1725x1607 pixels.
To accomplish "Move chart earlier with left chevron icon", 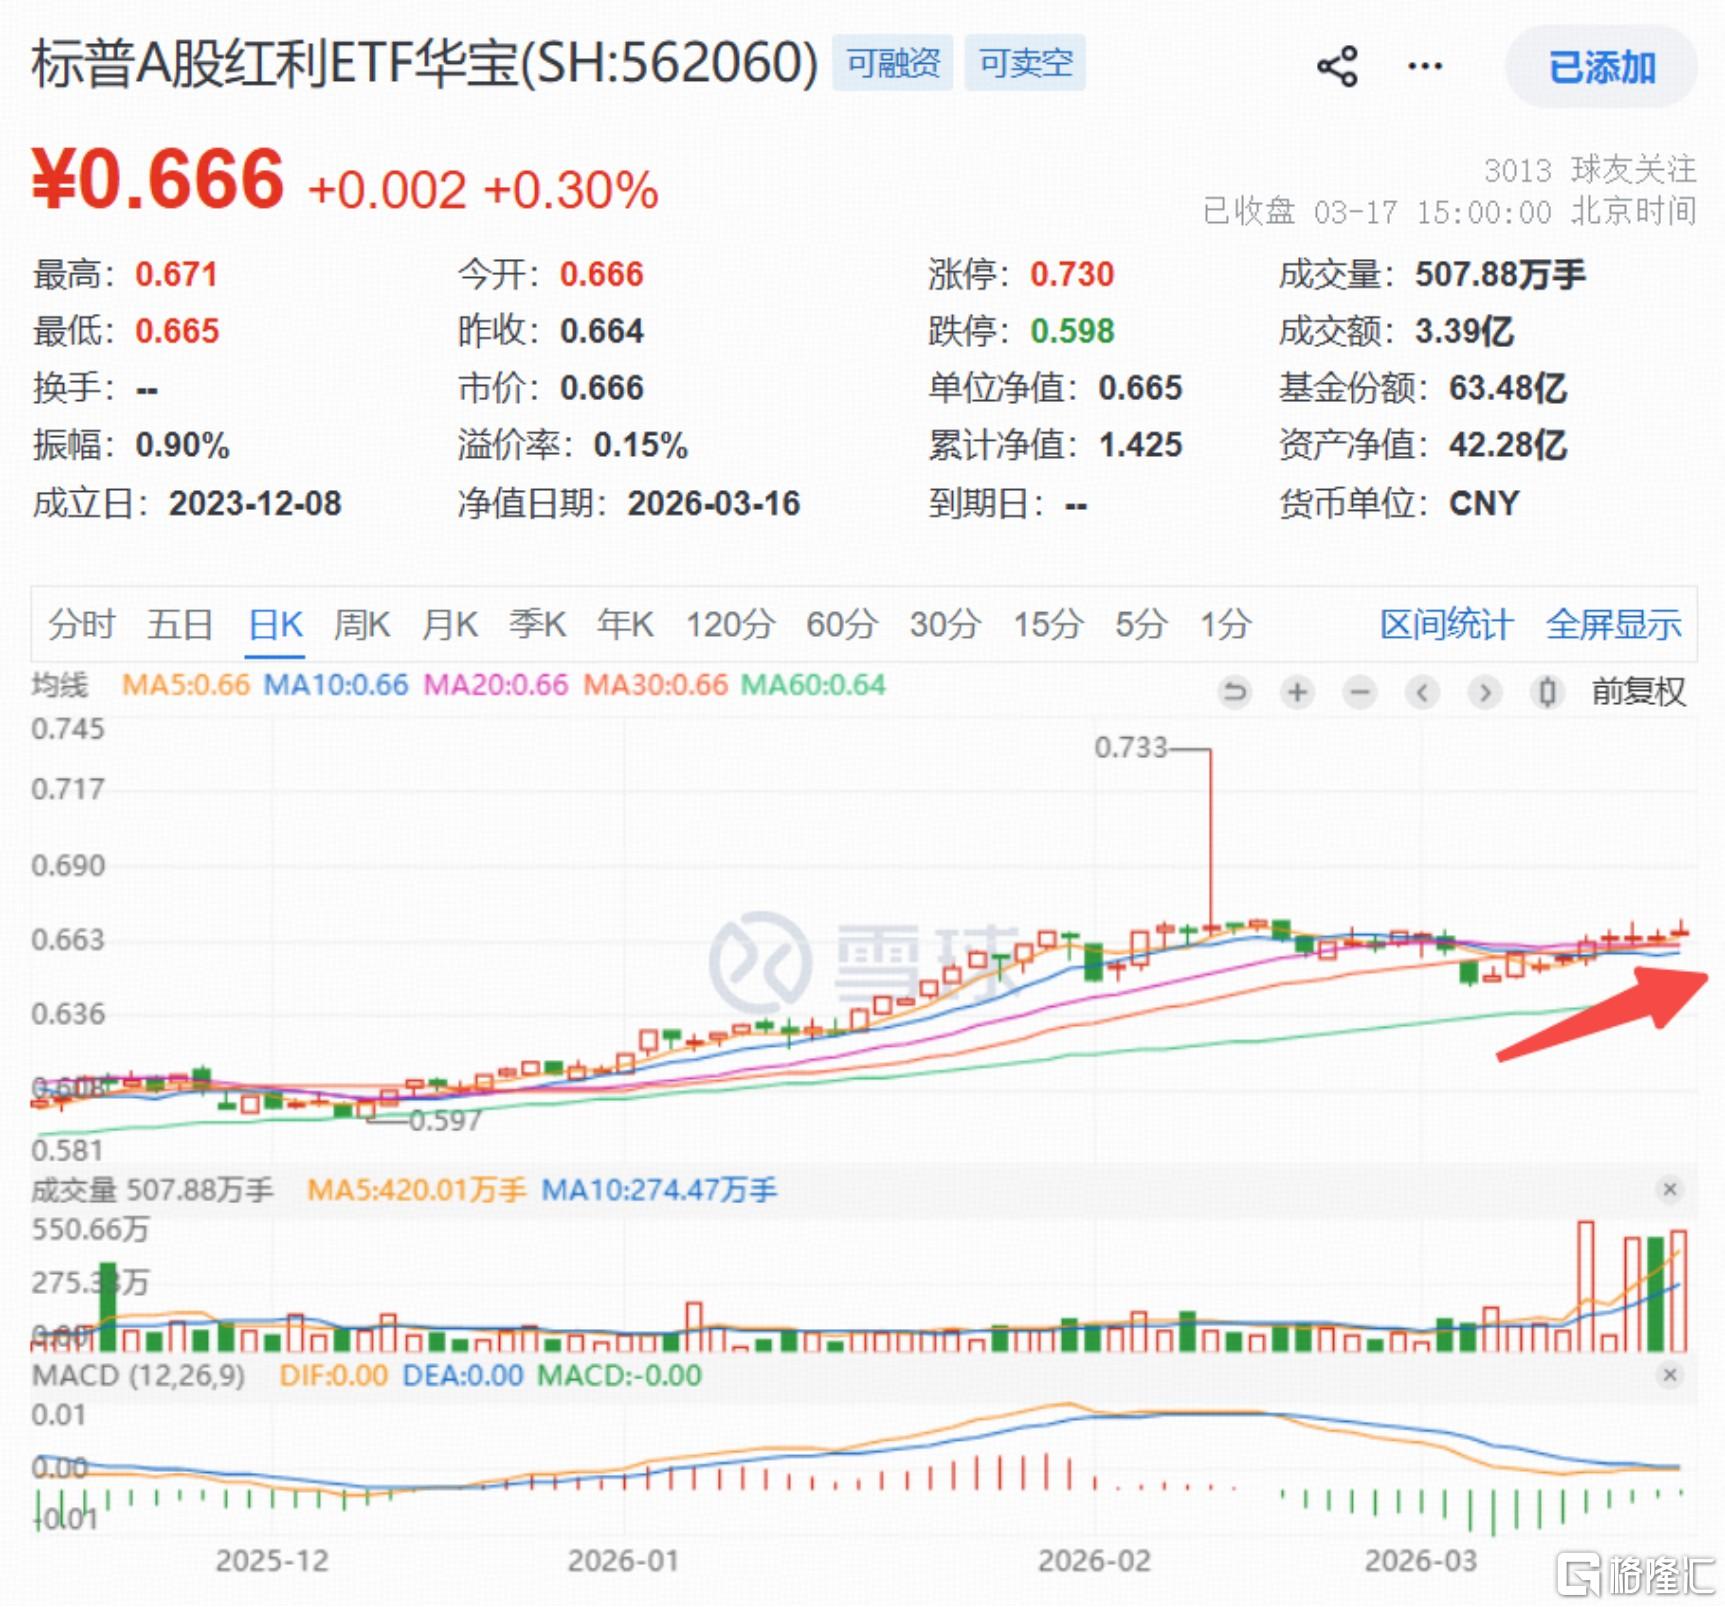I will coord(1422,691).
